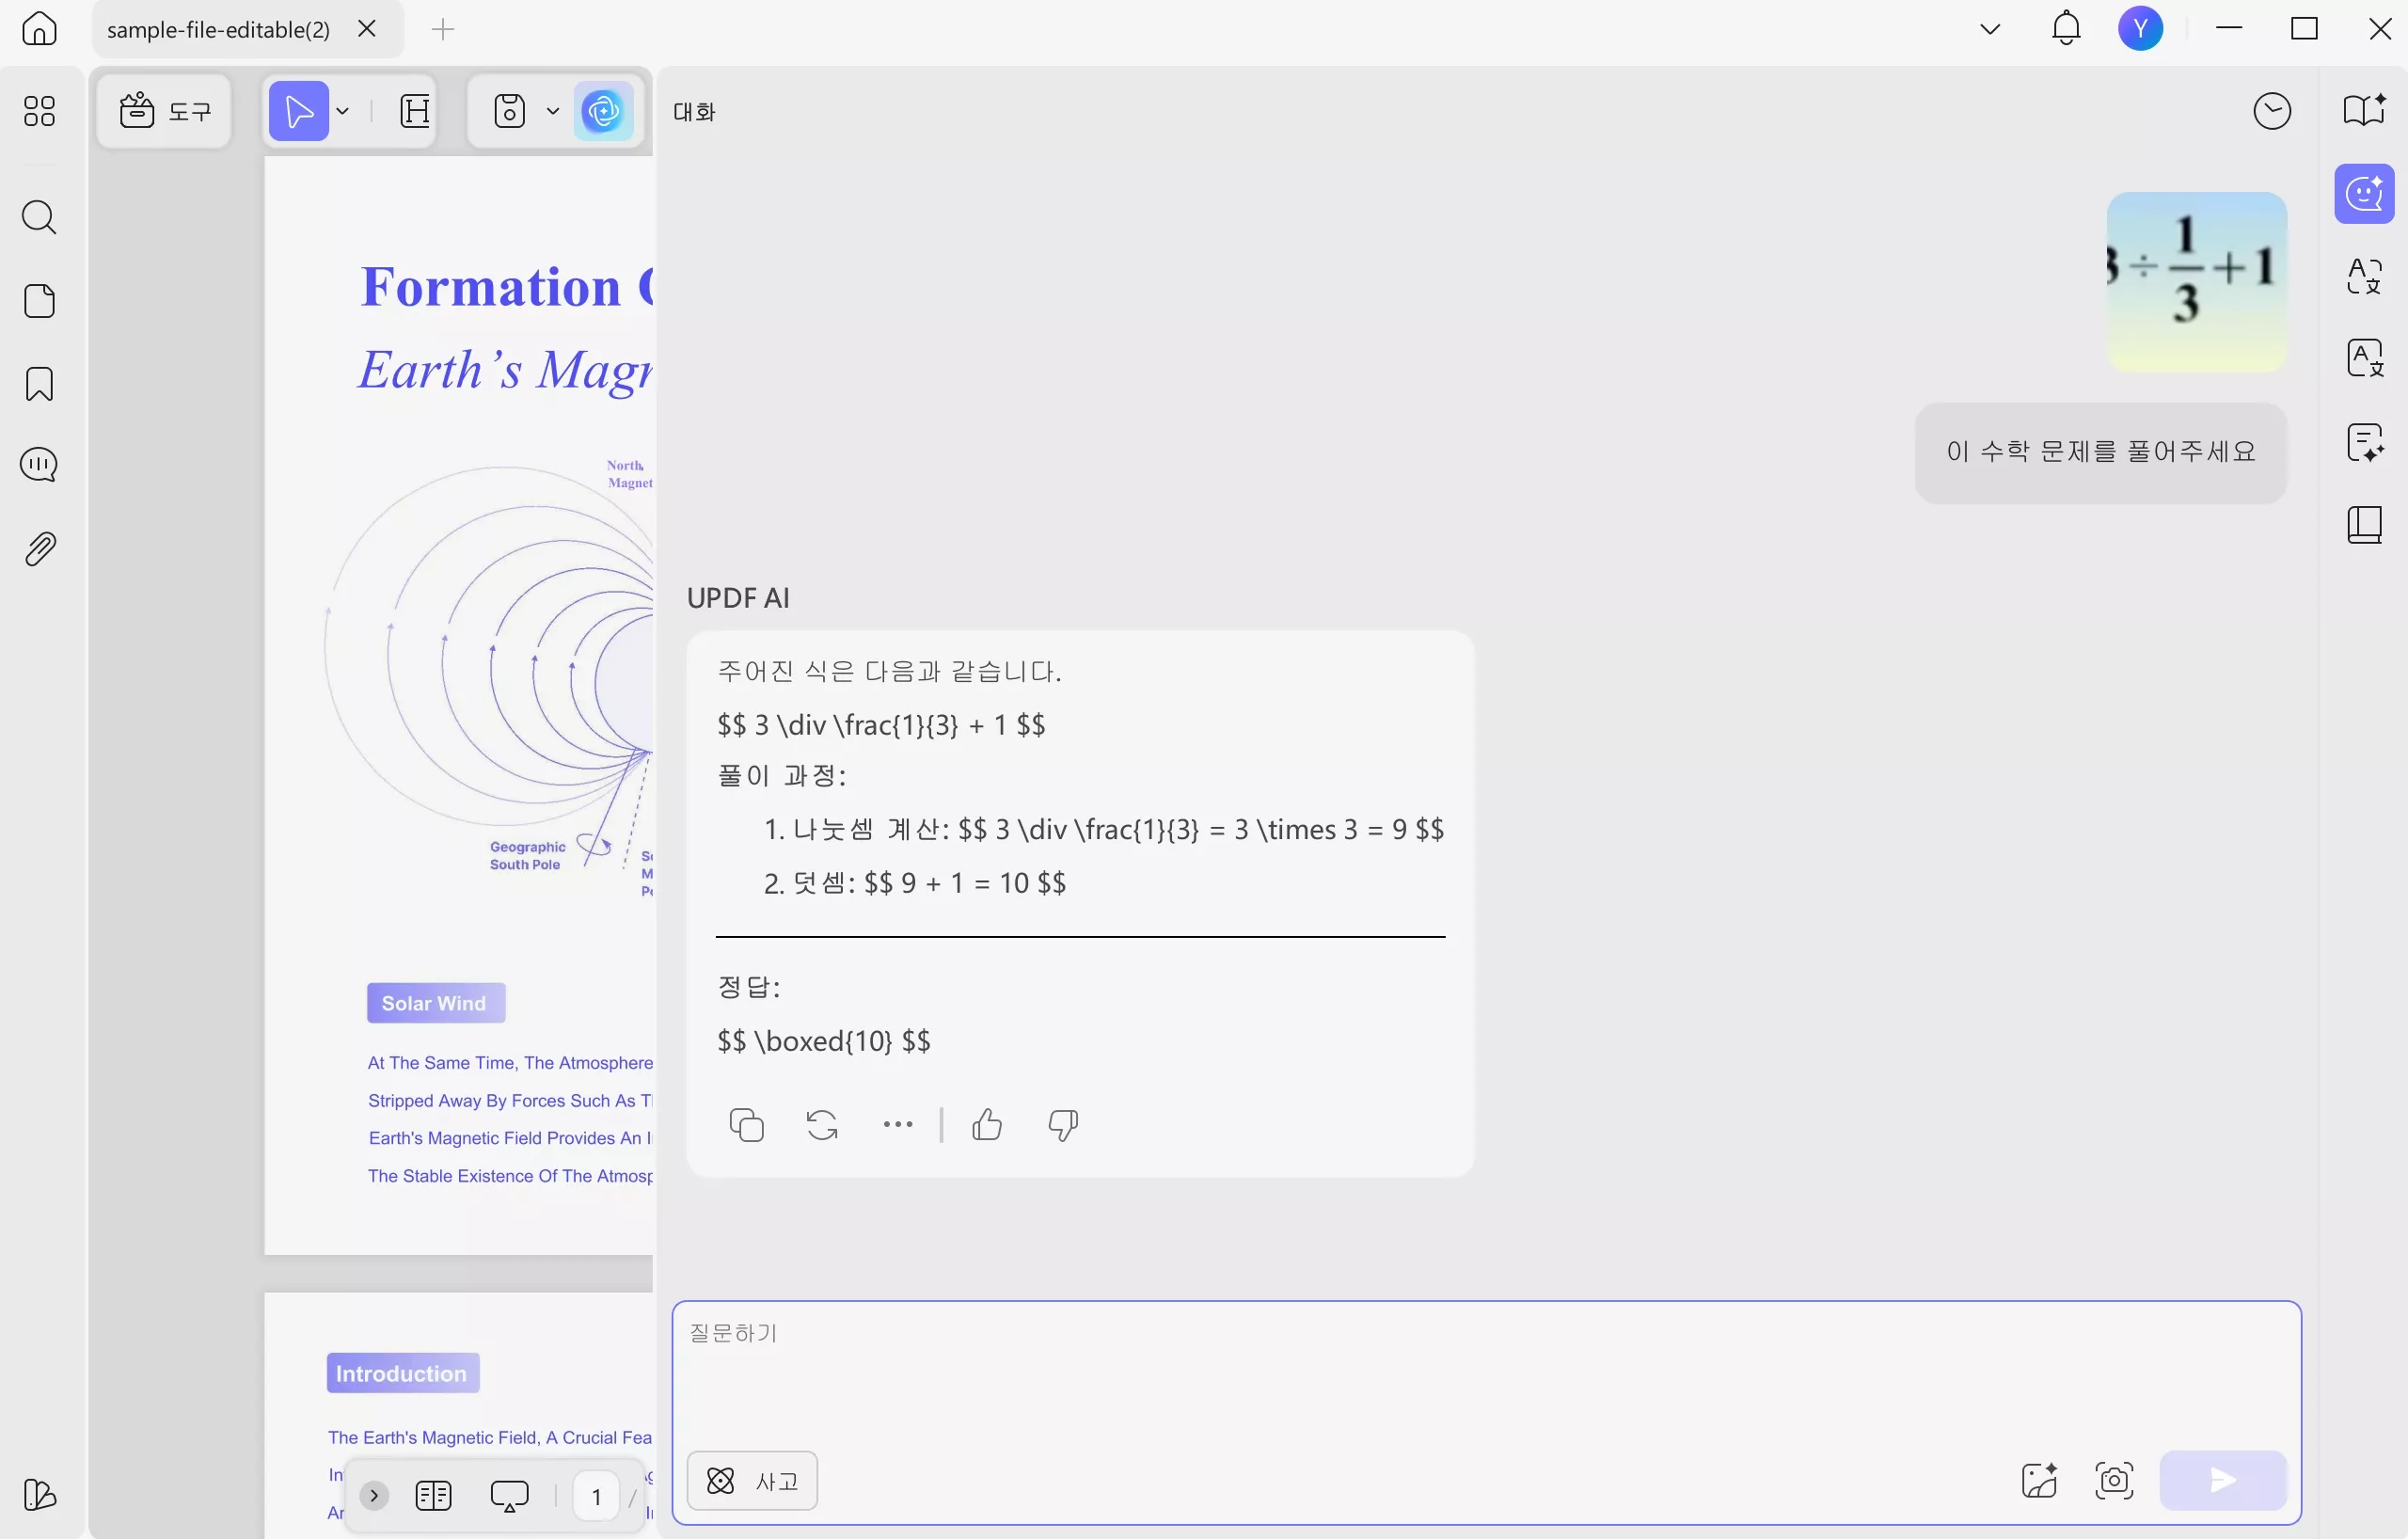This screenshot has height=1539, width=2408.
Task: Start slideshow presentation mode
Action: tap(510, 1496)
